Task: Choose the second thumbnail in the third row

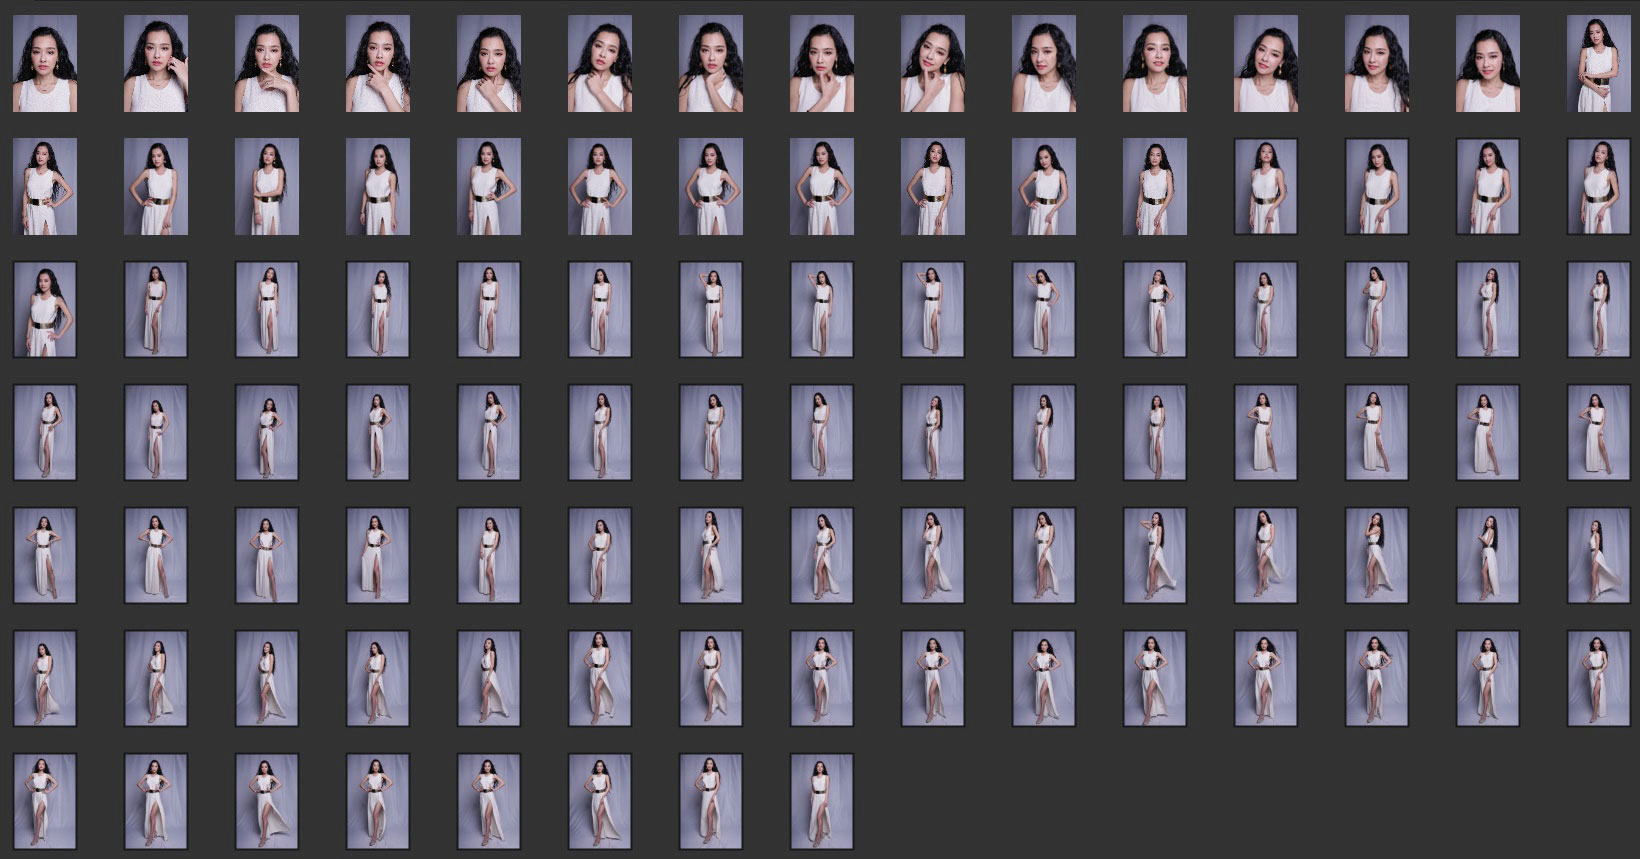Action: point(156,310)
